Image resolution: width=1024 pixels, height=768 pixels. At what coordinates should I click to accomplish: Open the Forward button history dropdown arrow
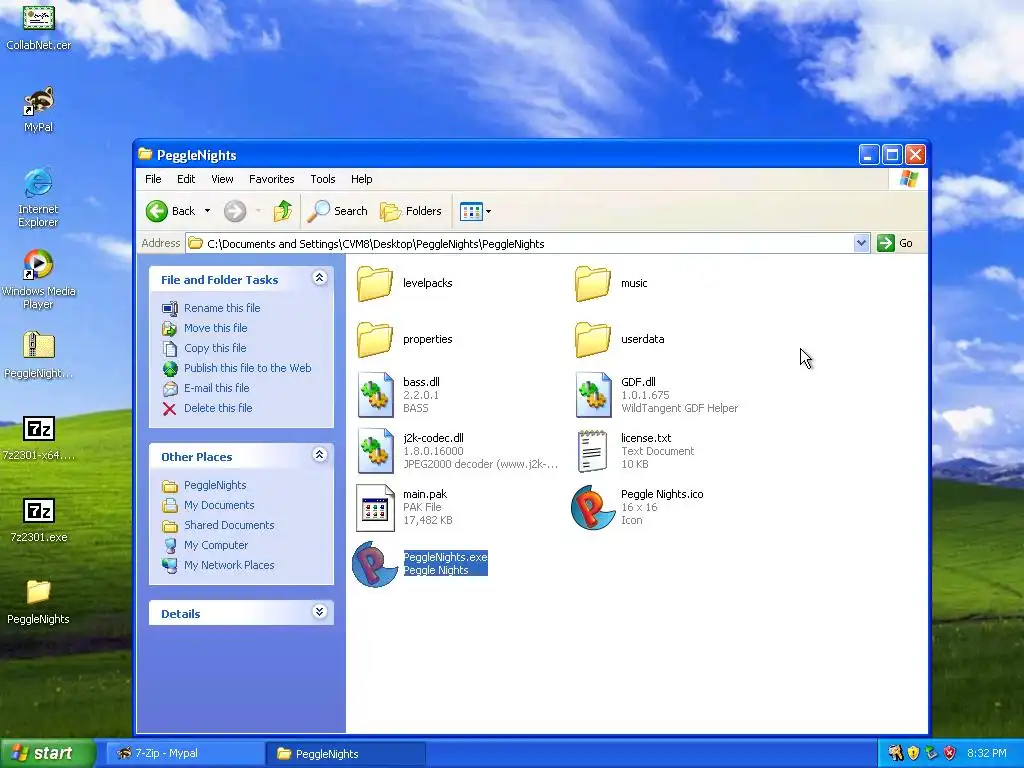pyautogui.click(x=259, y=211)
